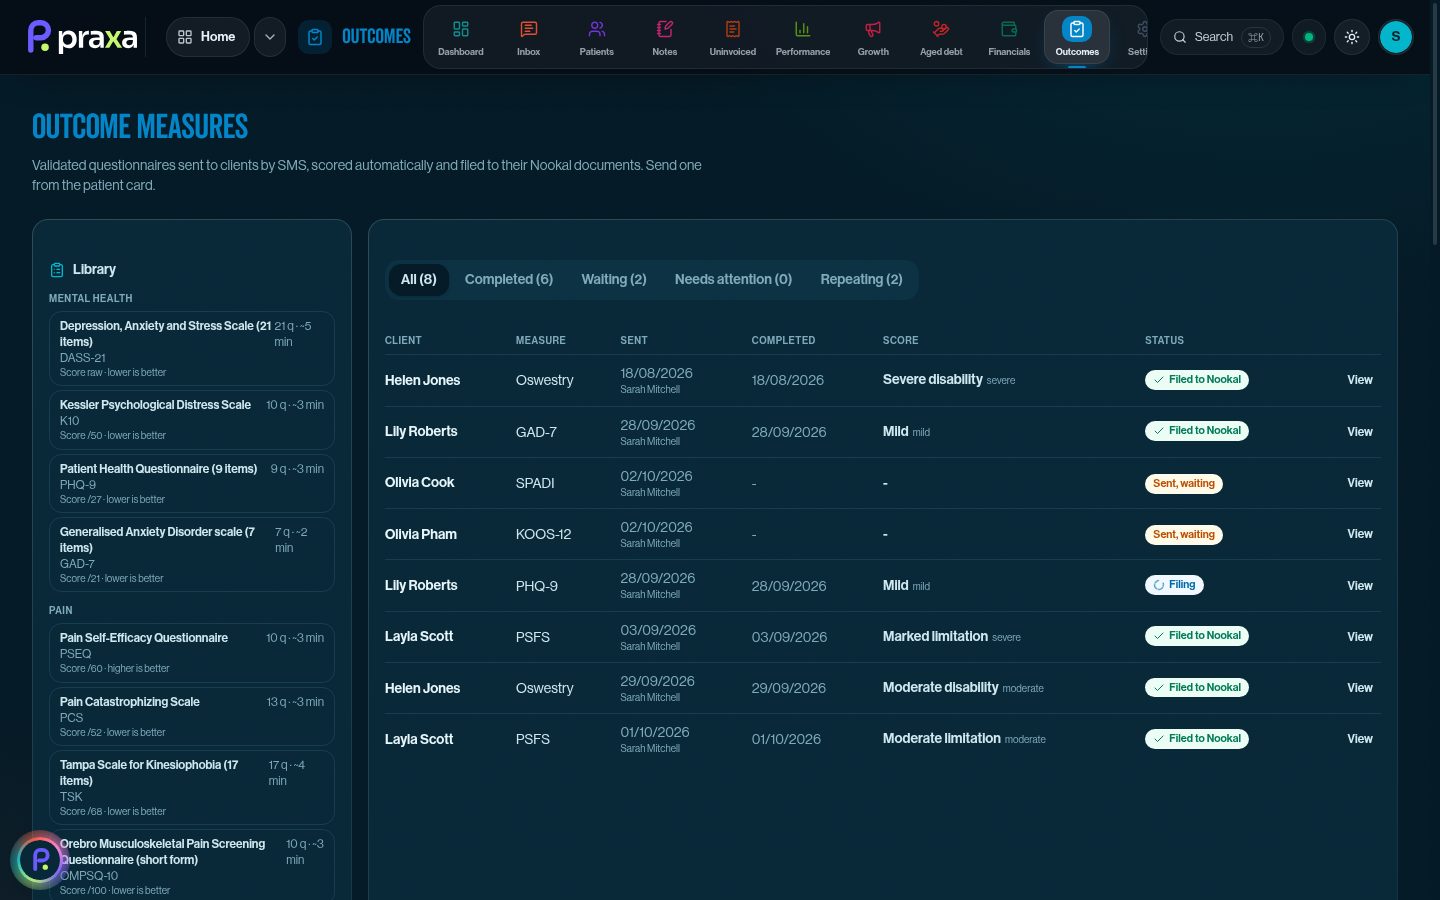Click the SENT column header
Viewport: 1440px width, 900px height.
pos(634,340)
